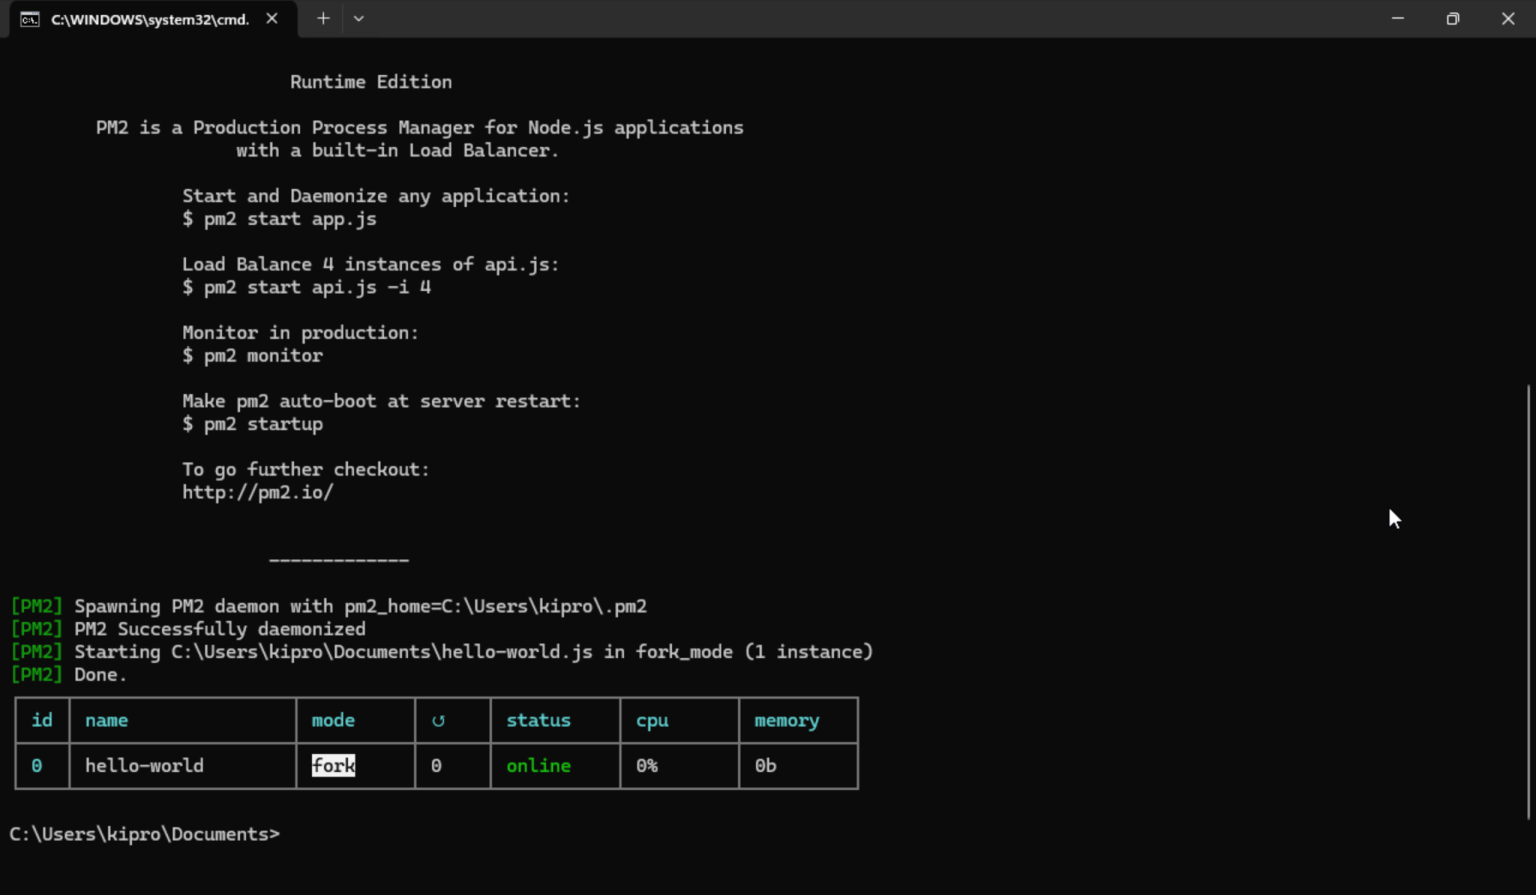Click the cmd icon in the terminal tab
The width and height of the screenshot is (1536, 895).
(29, 18)
